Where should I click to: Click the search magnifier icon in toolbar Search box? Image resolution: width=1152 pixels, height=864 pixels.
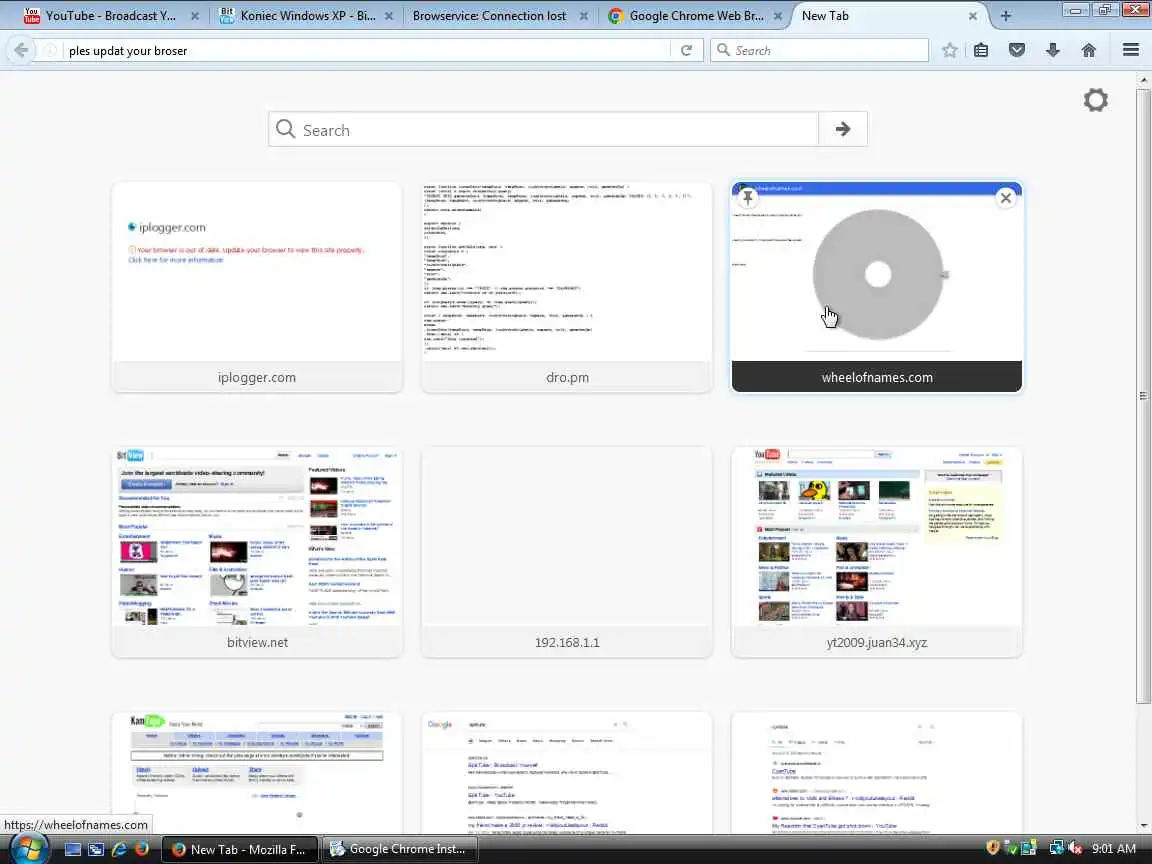point(724,50)
